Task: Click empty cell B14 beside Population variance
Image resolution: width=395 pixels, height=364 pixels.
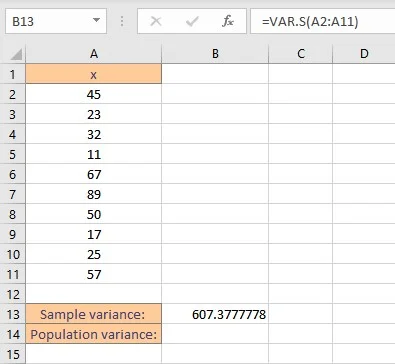Action: (215, 334)
